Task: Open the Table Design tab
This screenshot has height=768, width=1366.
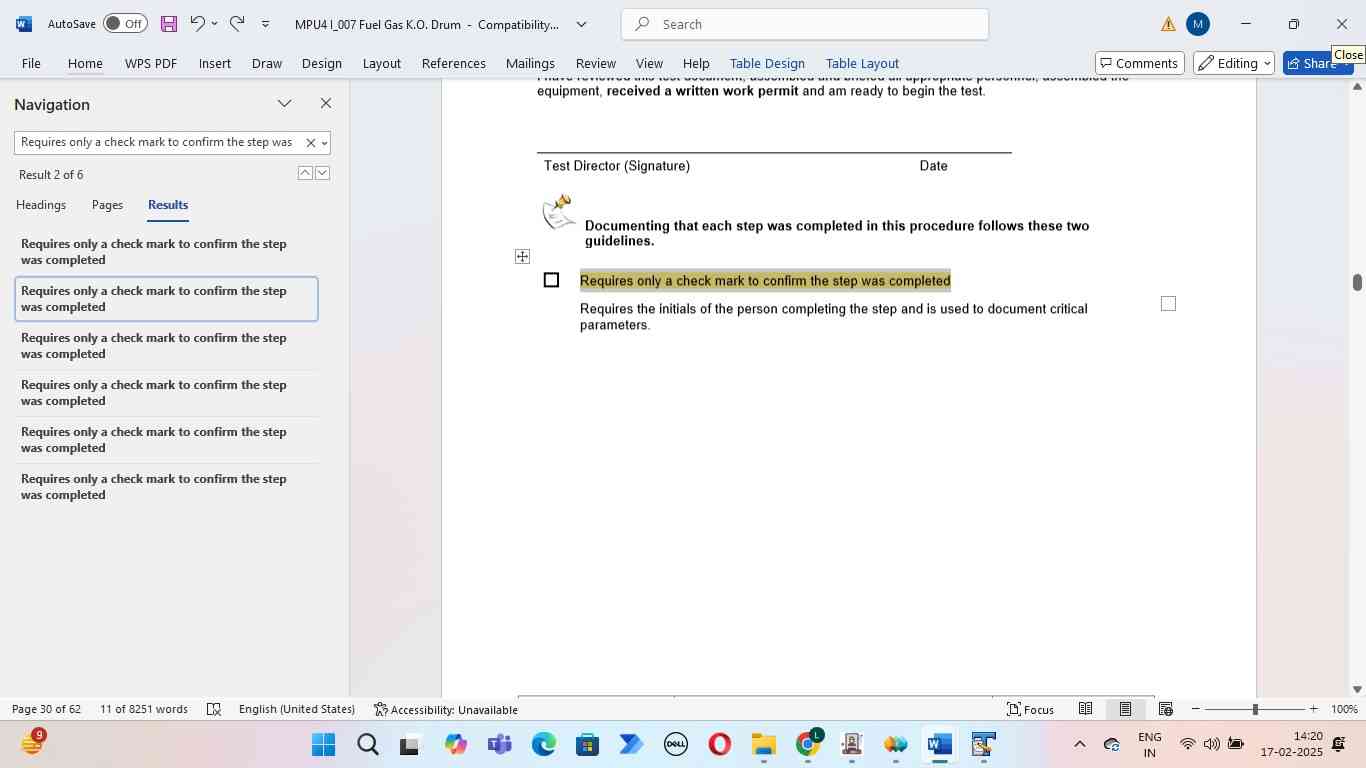Action: 767,63
